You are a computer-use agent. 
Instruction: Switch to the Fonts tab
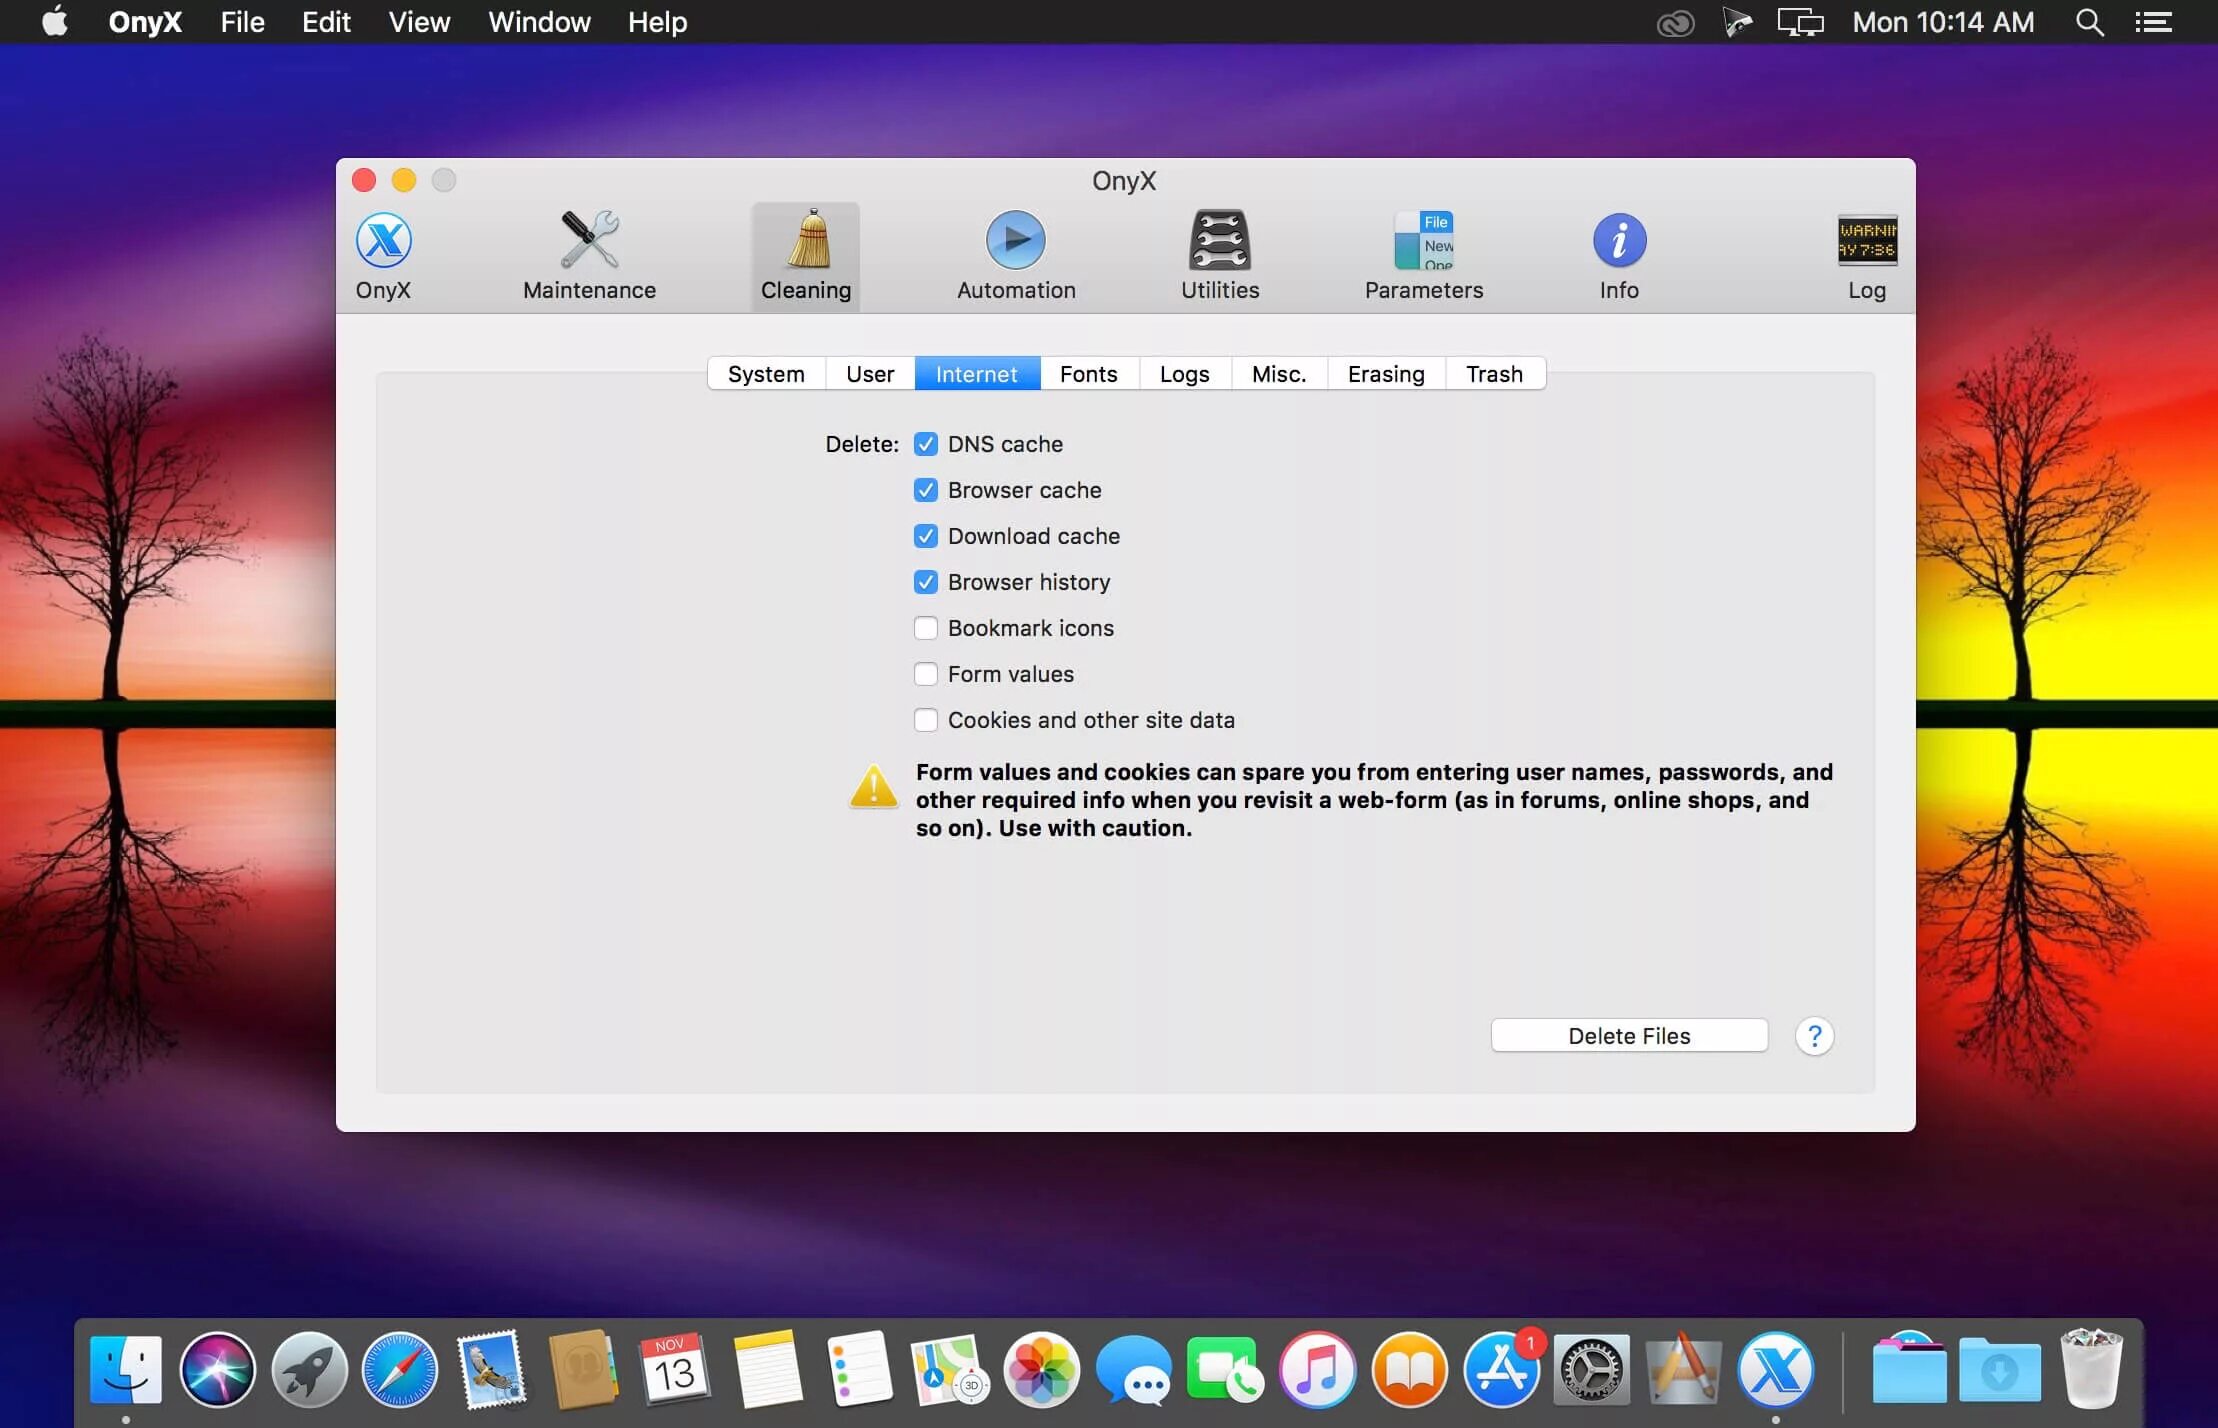[1088, 374]
